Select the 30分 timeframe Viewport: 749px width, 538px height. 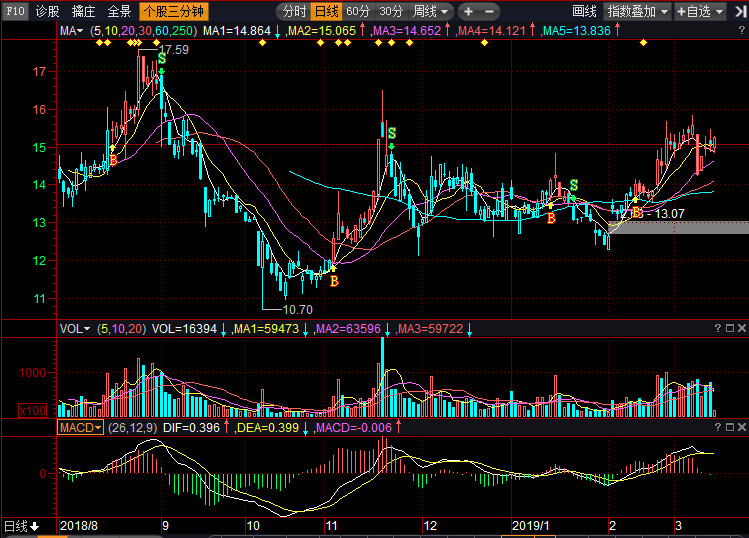pyautogui.click(x=391, y=12)
